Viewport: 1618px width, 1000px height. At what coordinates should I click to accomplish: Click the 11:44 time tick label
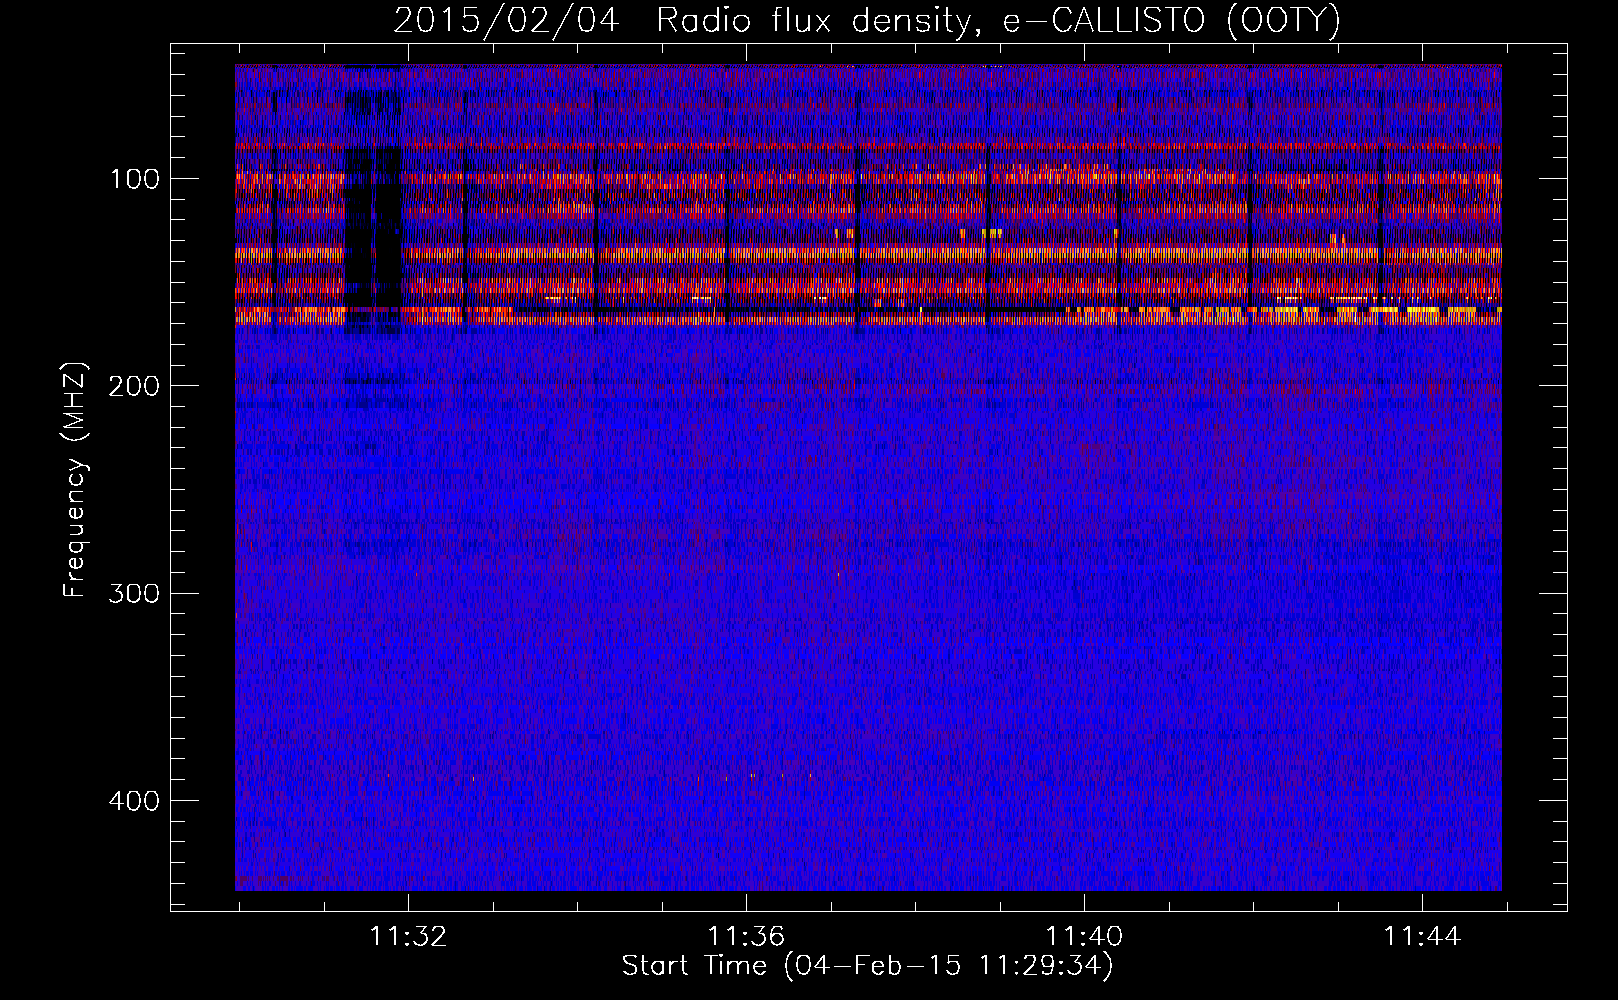coord(1422,937)
